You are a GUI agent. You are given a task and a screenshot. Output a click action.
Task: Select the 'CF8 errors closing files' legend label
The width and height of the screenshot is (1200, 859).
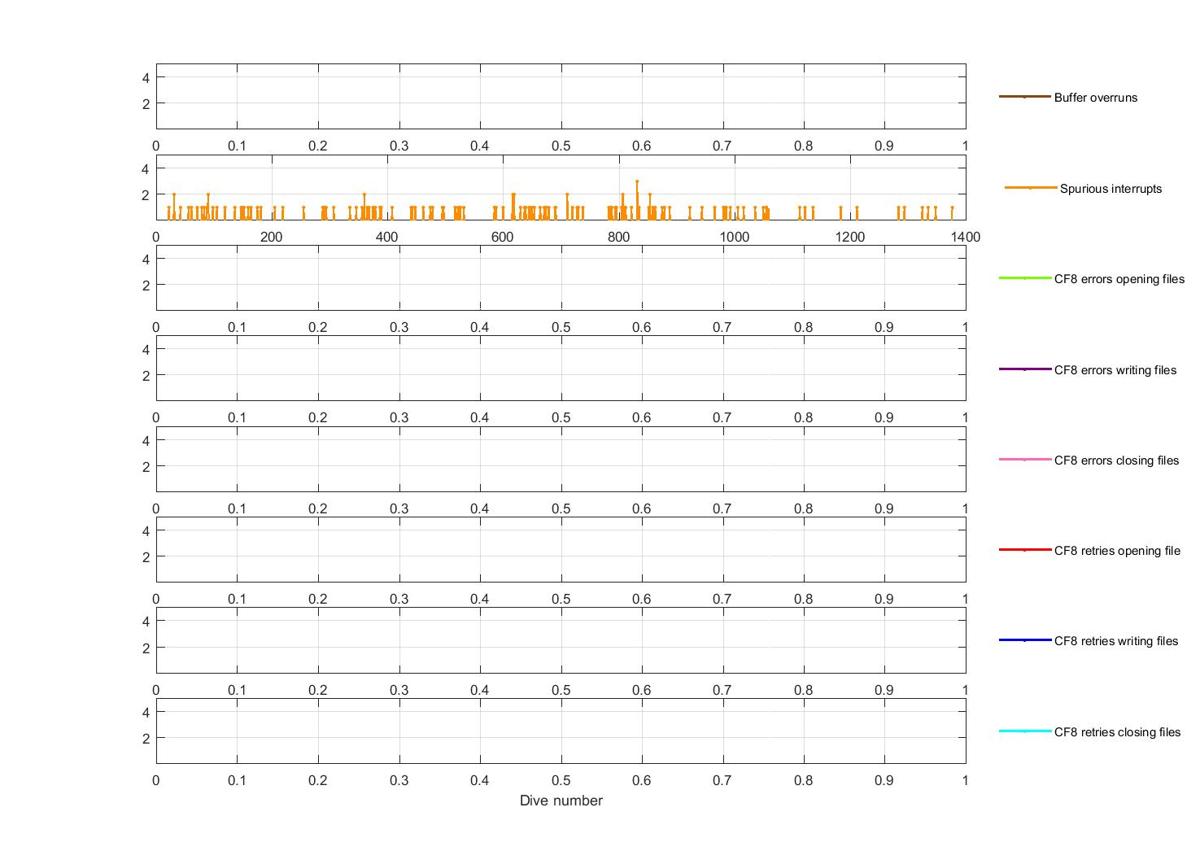(x=1116, y=460)
